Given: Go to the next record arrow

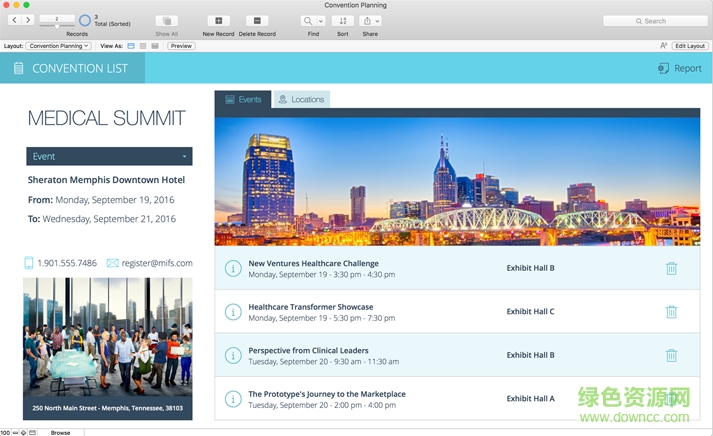Looking at the screenshot, I should click(x=28, y=20).
